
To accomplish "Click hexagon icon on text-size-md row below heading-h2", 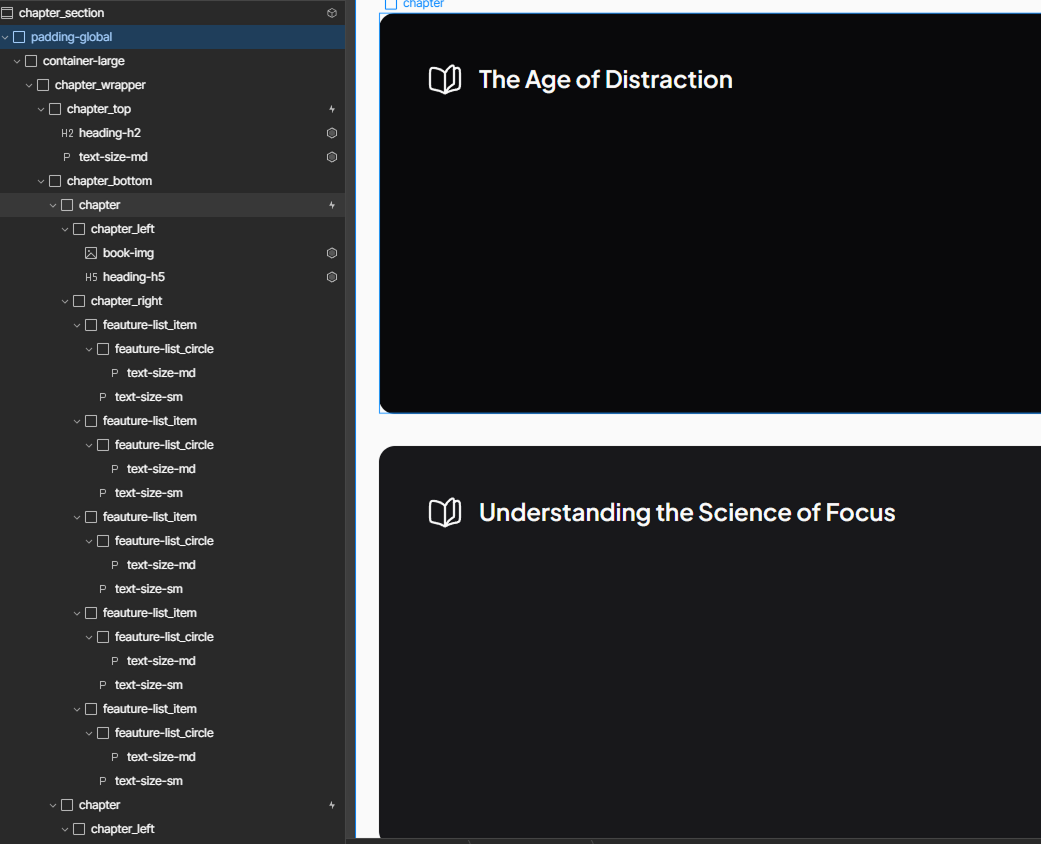I will click(x=332, y=157).
